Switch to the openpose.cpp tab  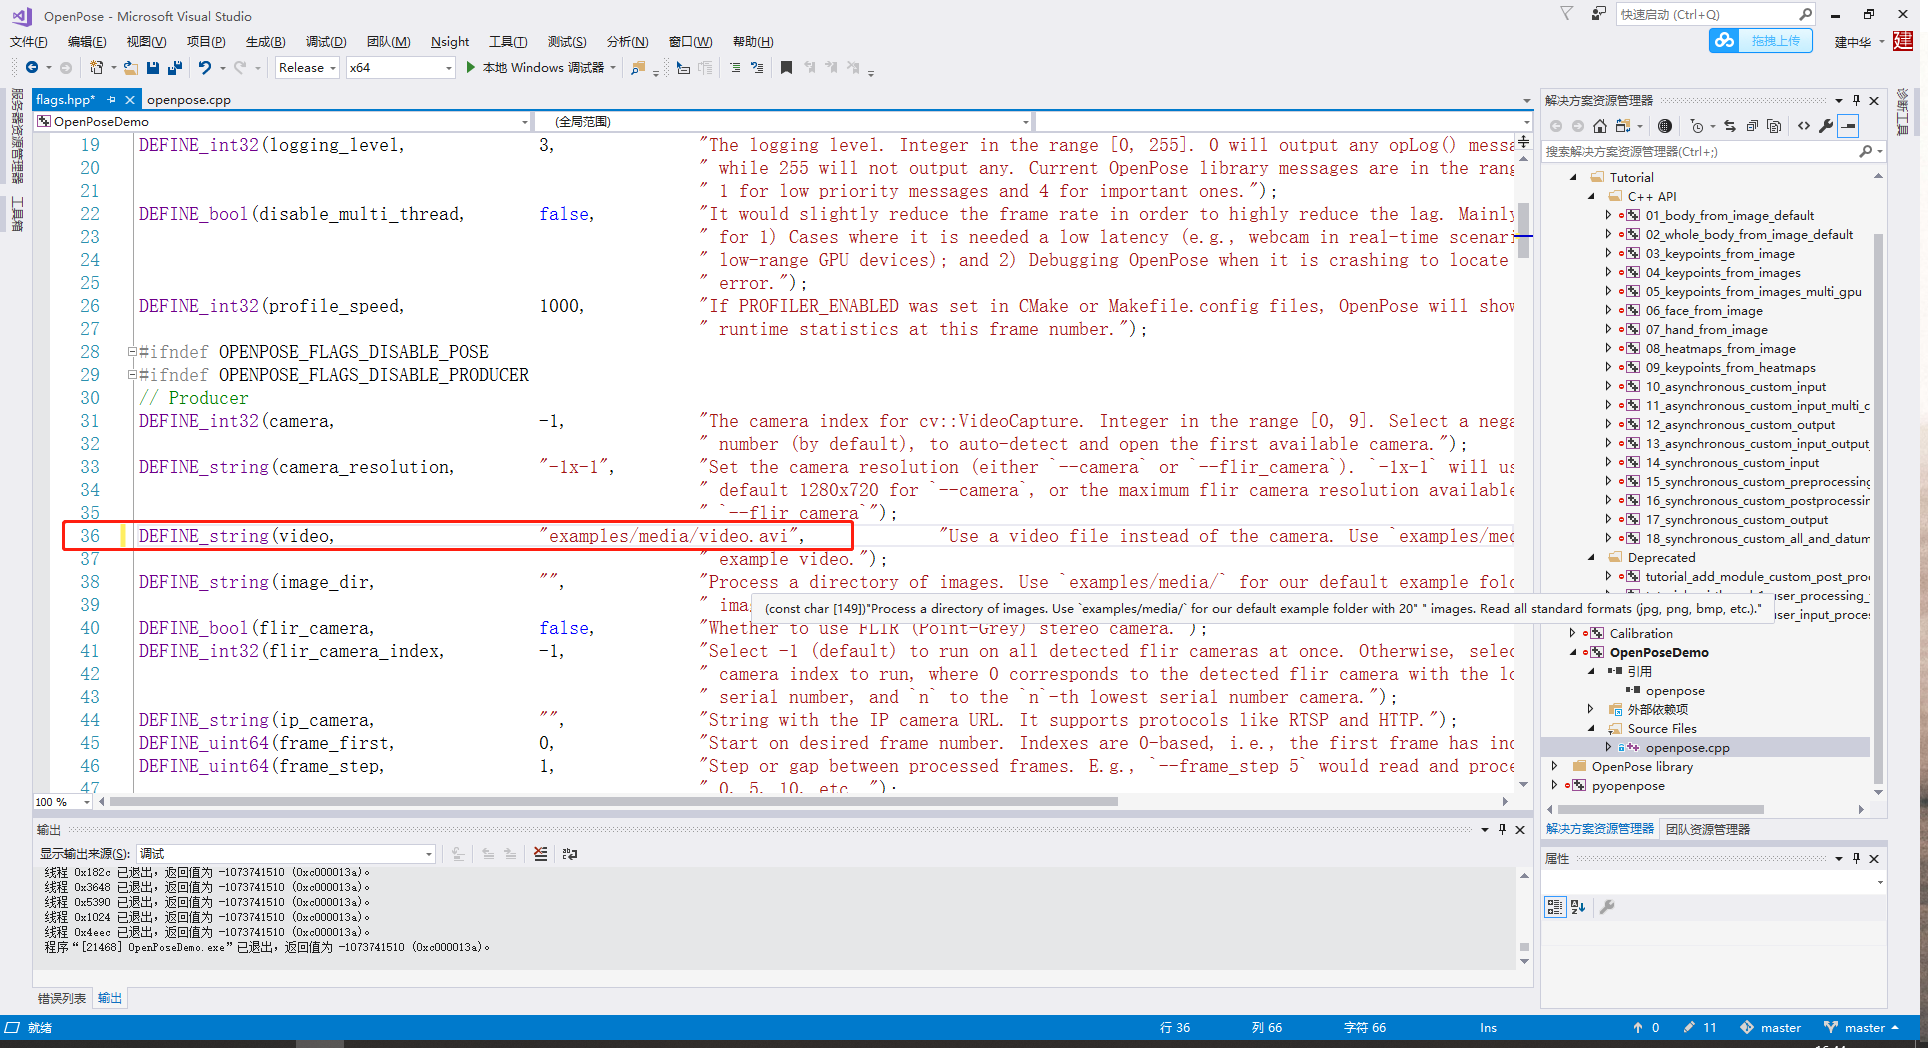pos(189,99)
